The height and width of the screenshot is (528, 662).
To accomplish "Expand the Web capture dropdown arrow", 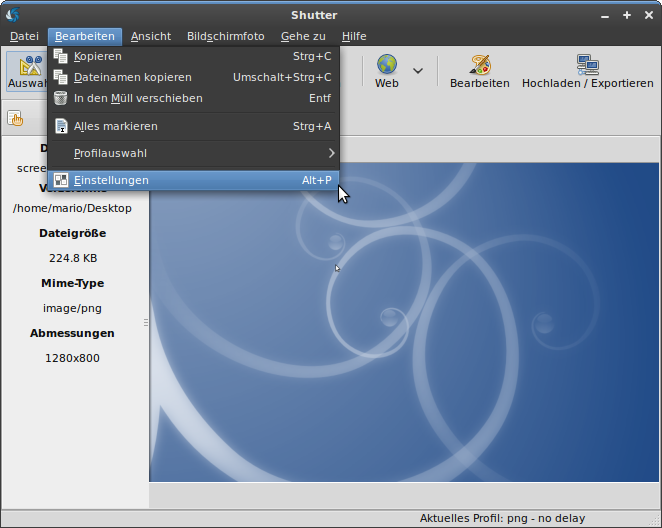I will 418,71.
